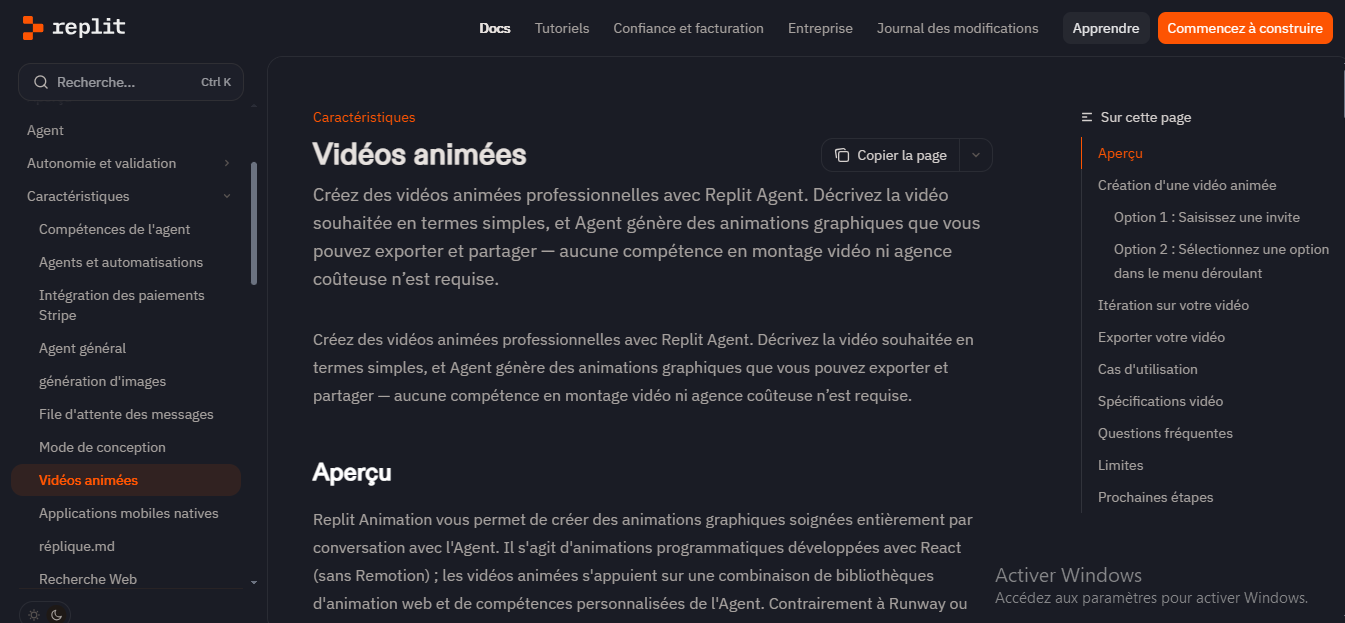Collapse the Caractéristiques sidebar section
The image size is (1345, 623).
pos(227,196)
